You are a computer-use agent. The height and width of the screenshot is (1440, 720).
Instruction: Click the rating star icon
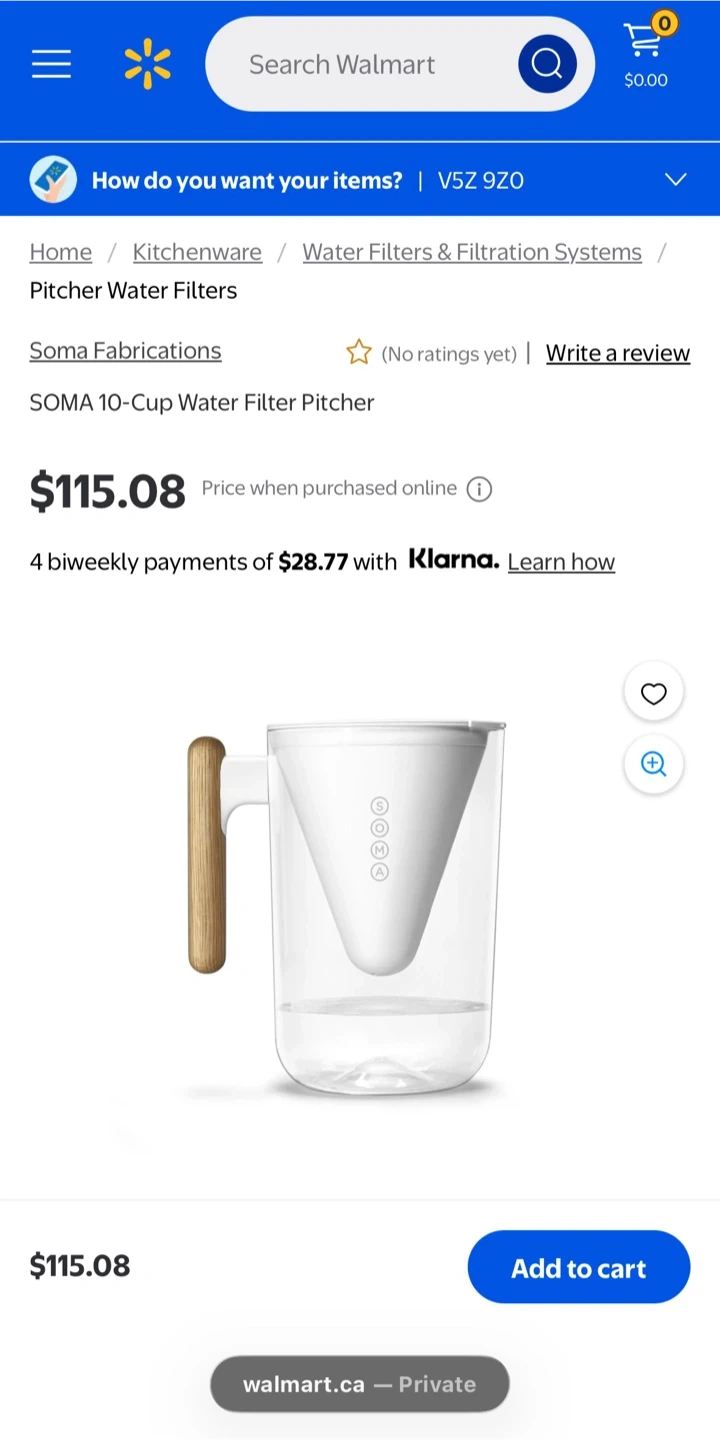[x=358, y=352]
